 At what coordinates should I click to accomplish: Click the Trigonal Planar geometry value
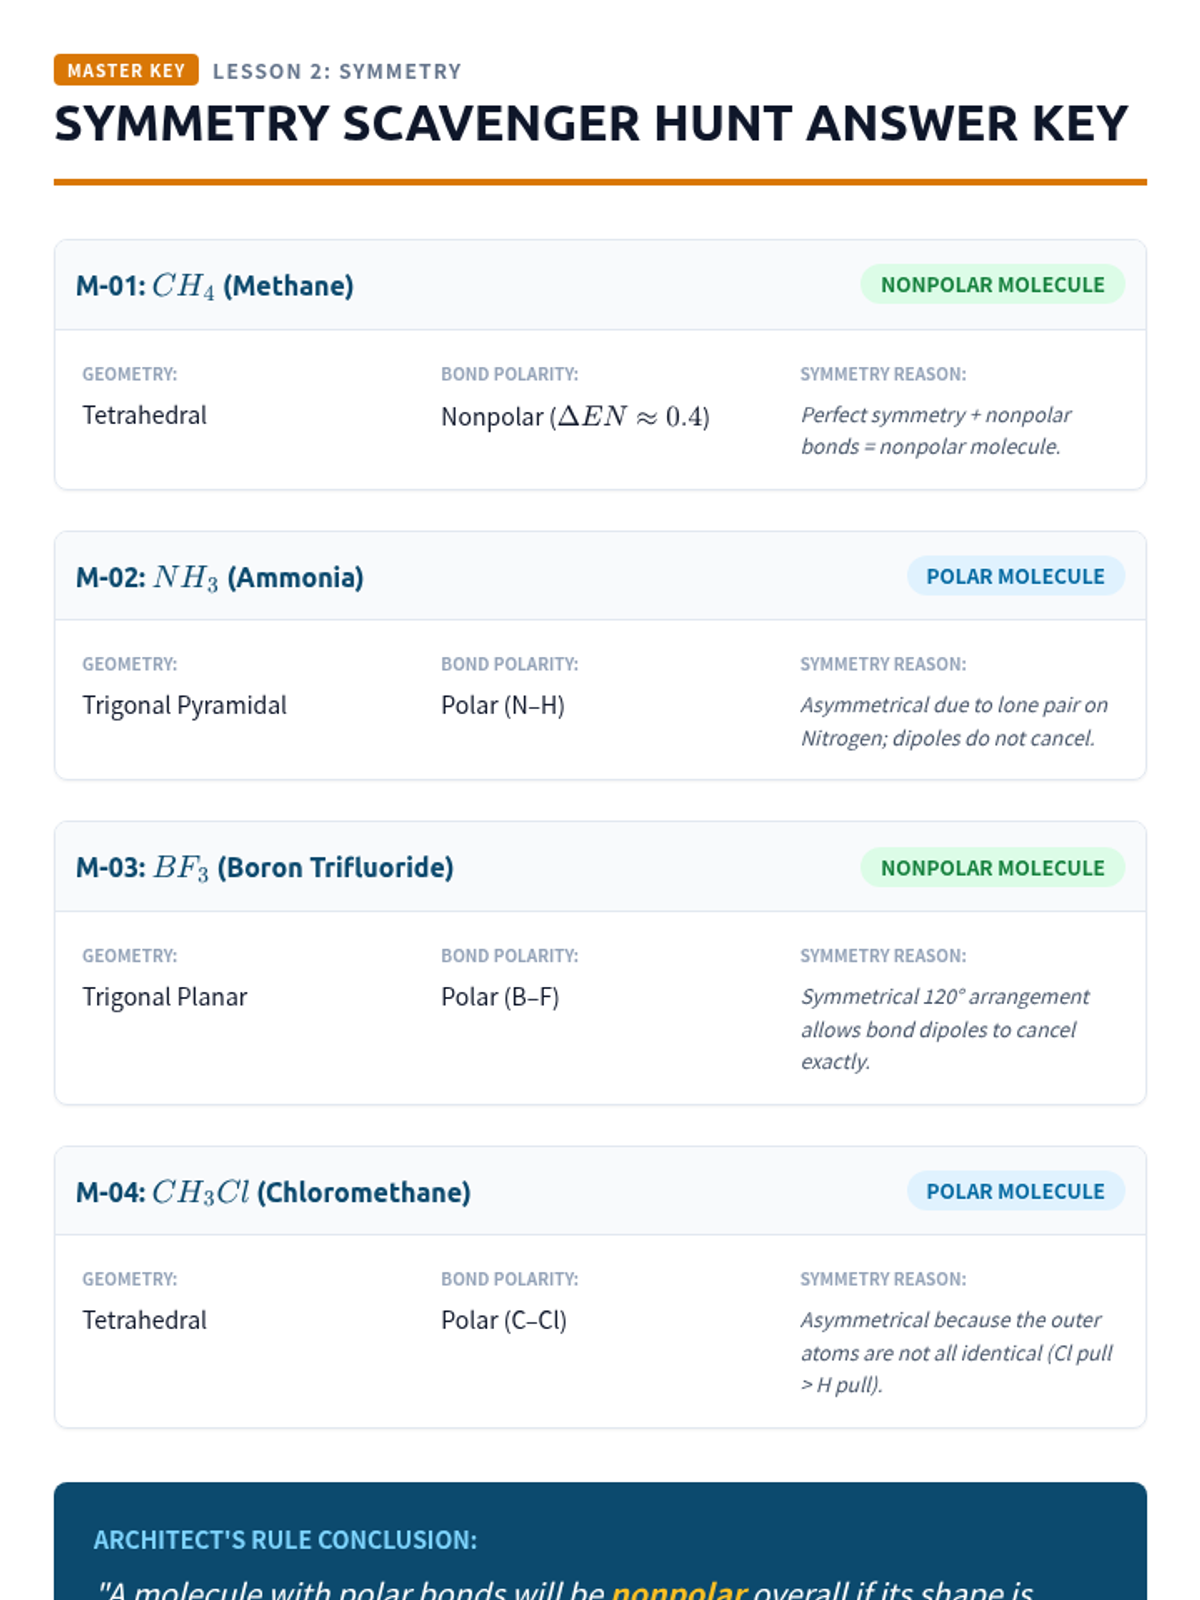[x=164, y=997]
